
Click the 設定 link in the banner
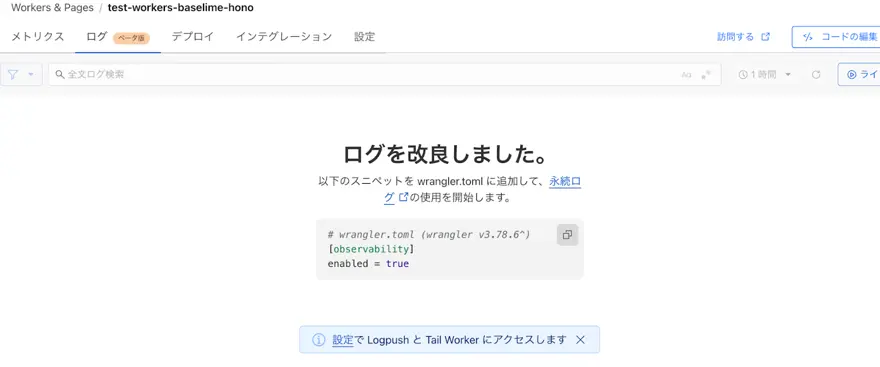click(342, 340)
